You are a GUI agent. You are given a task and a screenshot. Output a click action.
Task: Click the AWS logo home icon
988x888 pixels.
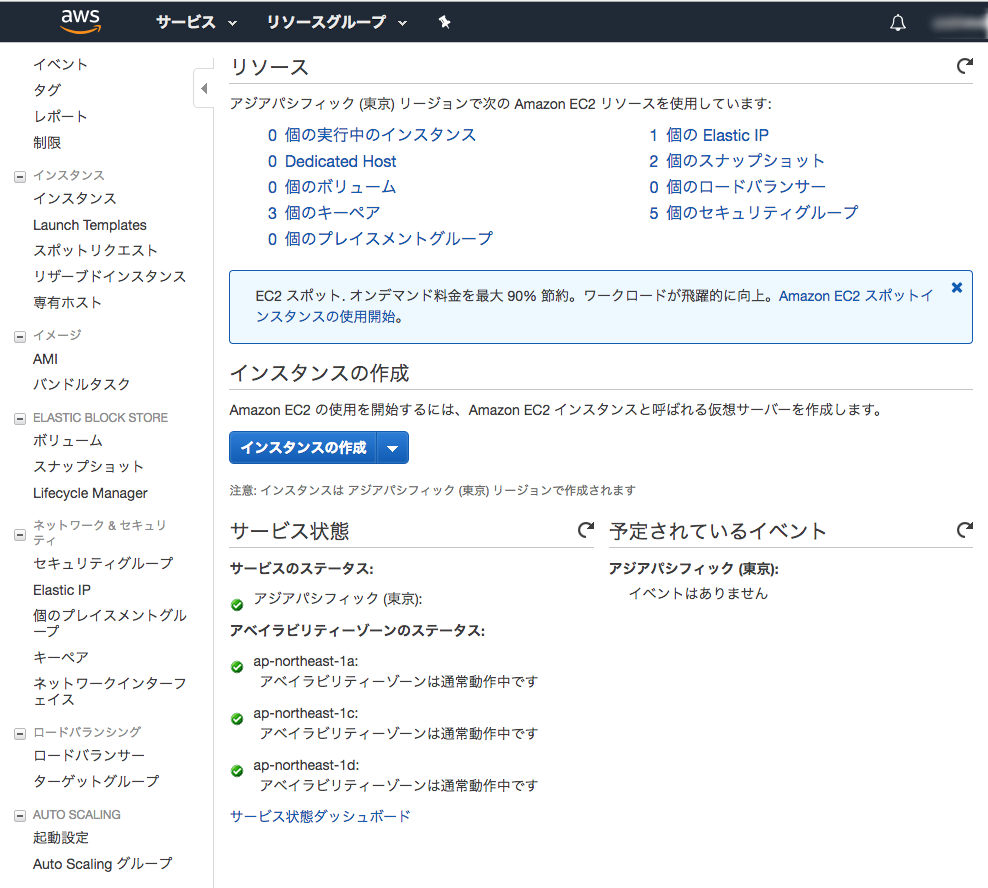[81, 21]
